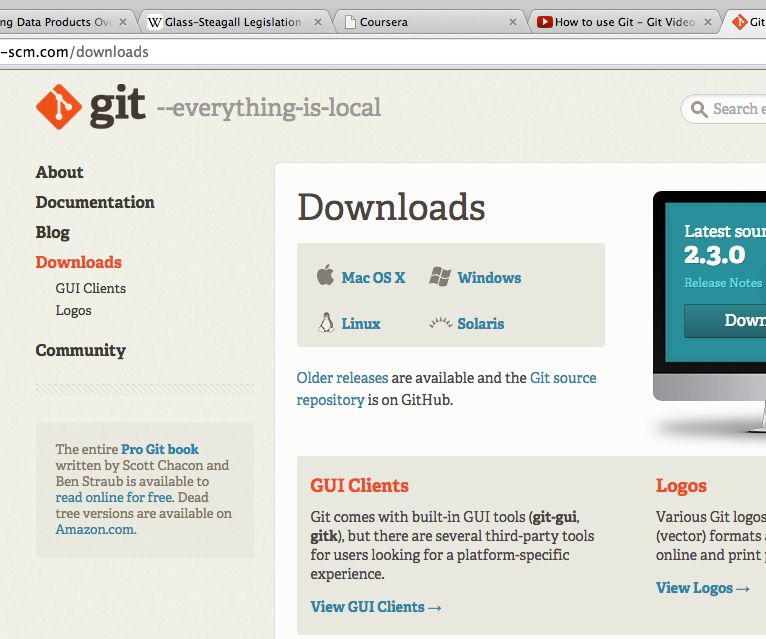Click the YouTube favicon on Git Video tab
This screenshot has width=766, height=639.
pyautogui.click(x=545, y=22)
